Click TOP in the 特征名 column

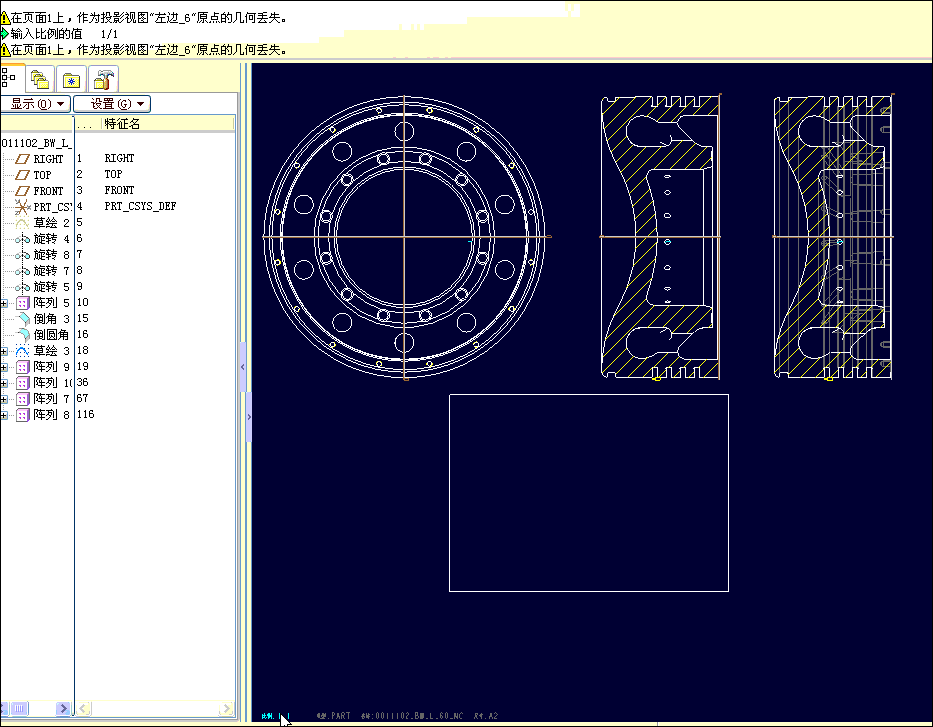(x=113, y=174)
